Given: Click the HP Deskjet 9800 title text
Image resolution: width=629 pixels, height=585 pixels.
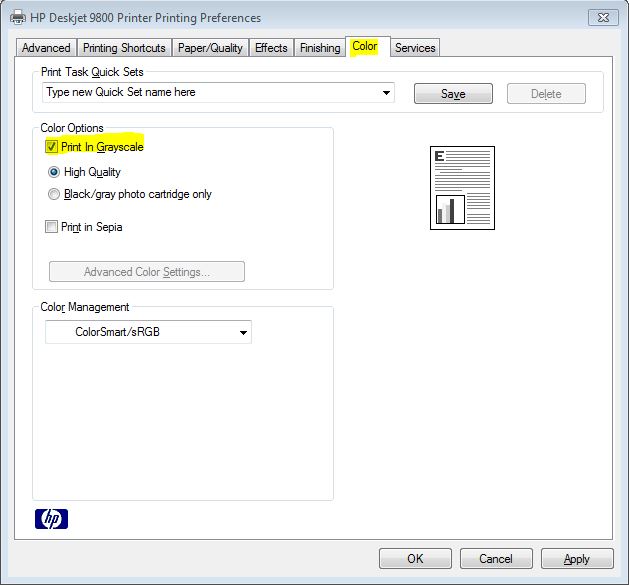Looking at the screenshot, I should [x=146, y=18].
